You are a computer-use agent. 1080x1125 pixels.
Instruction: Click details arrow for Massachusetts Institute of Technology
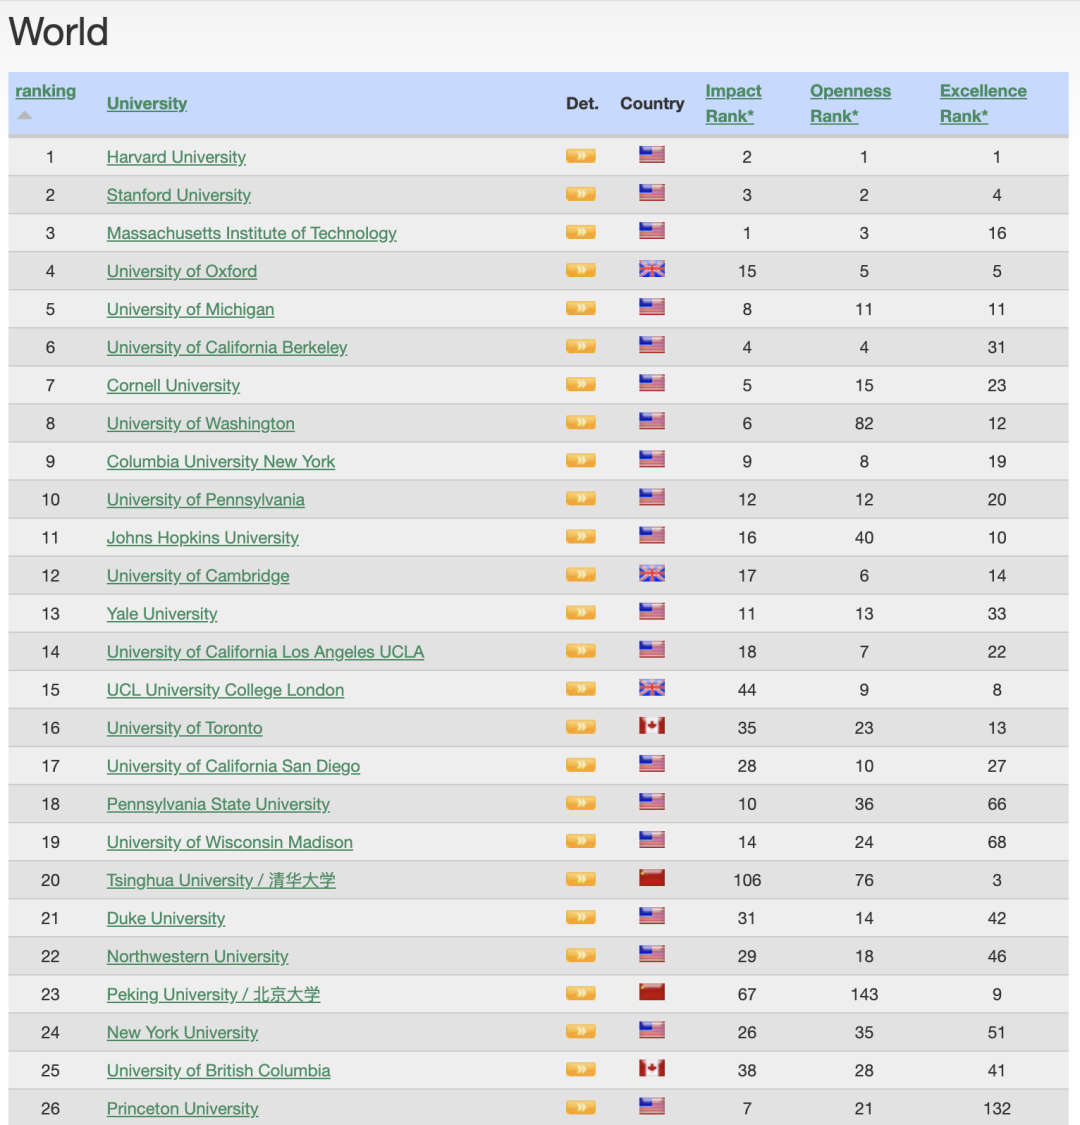tap(581, 232)
